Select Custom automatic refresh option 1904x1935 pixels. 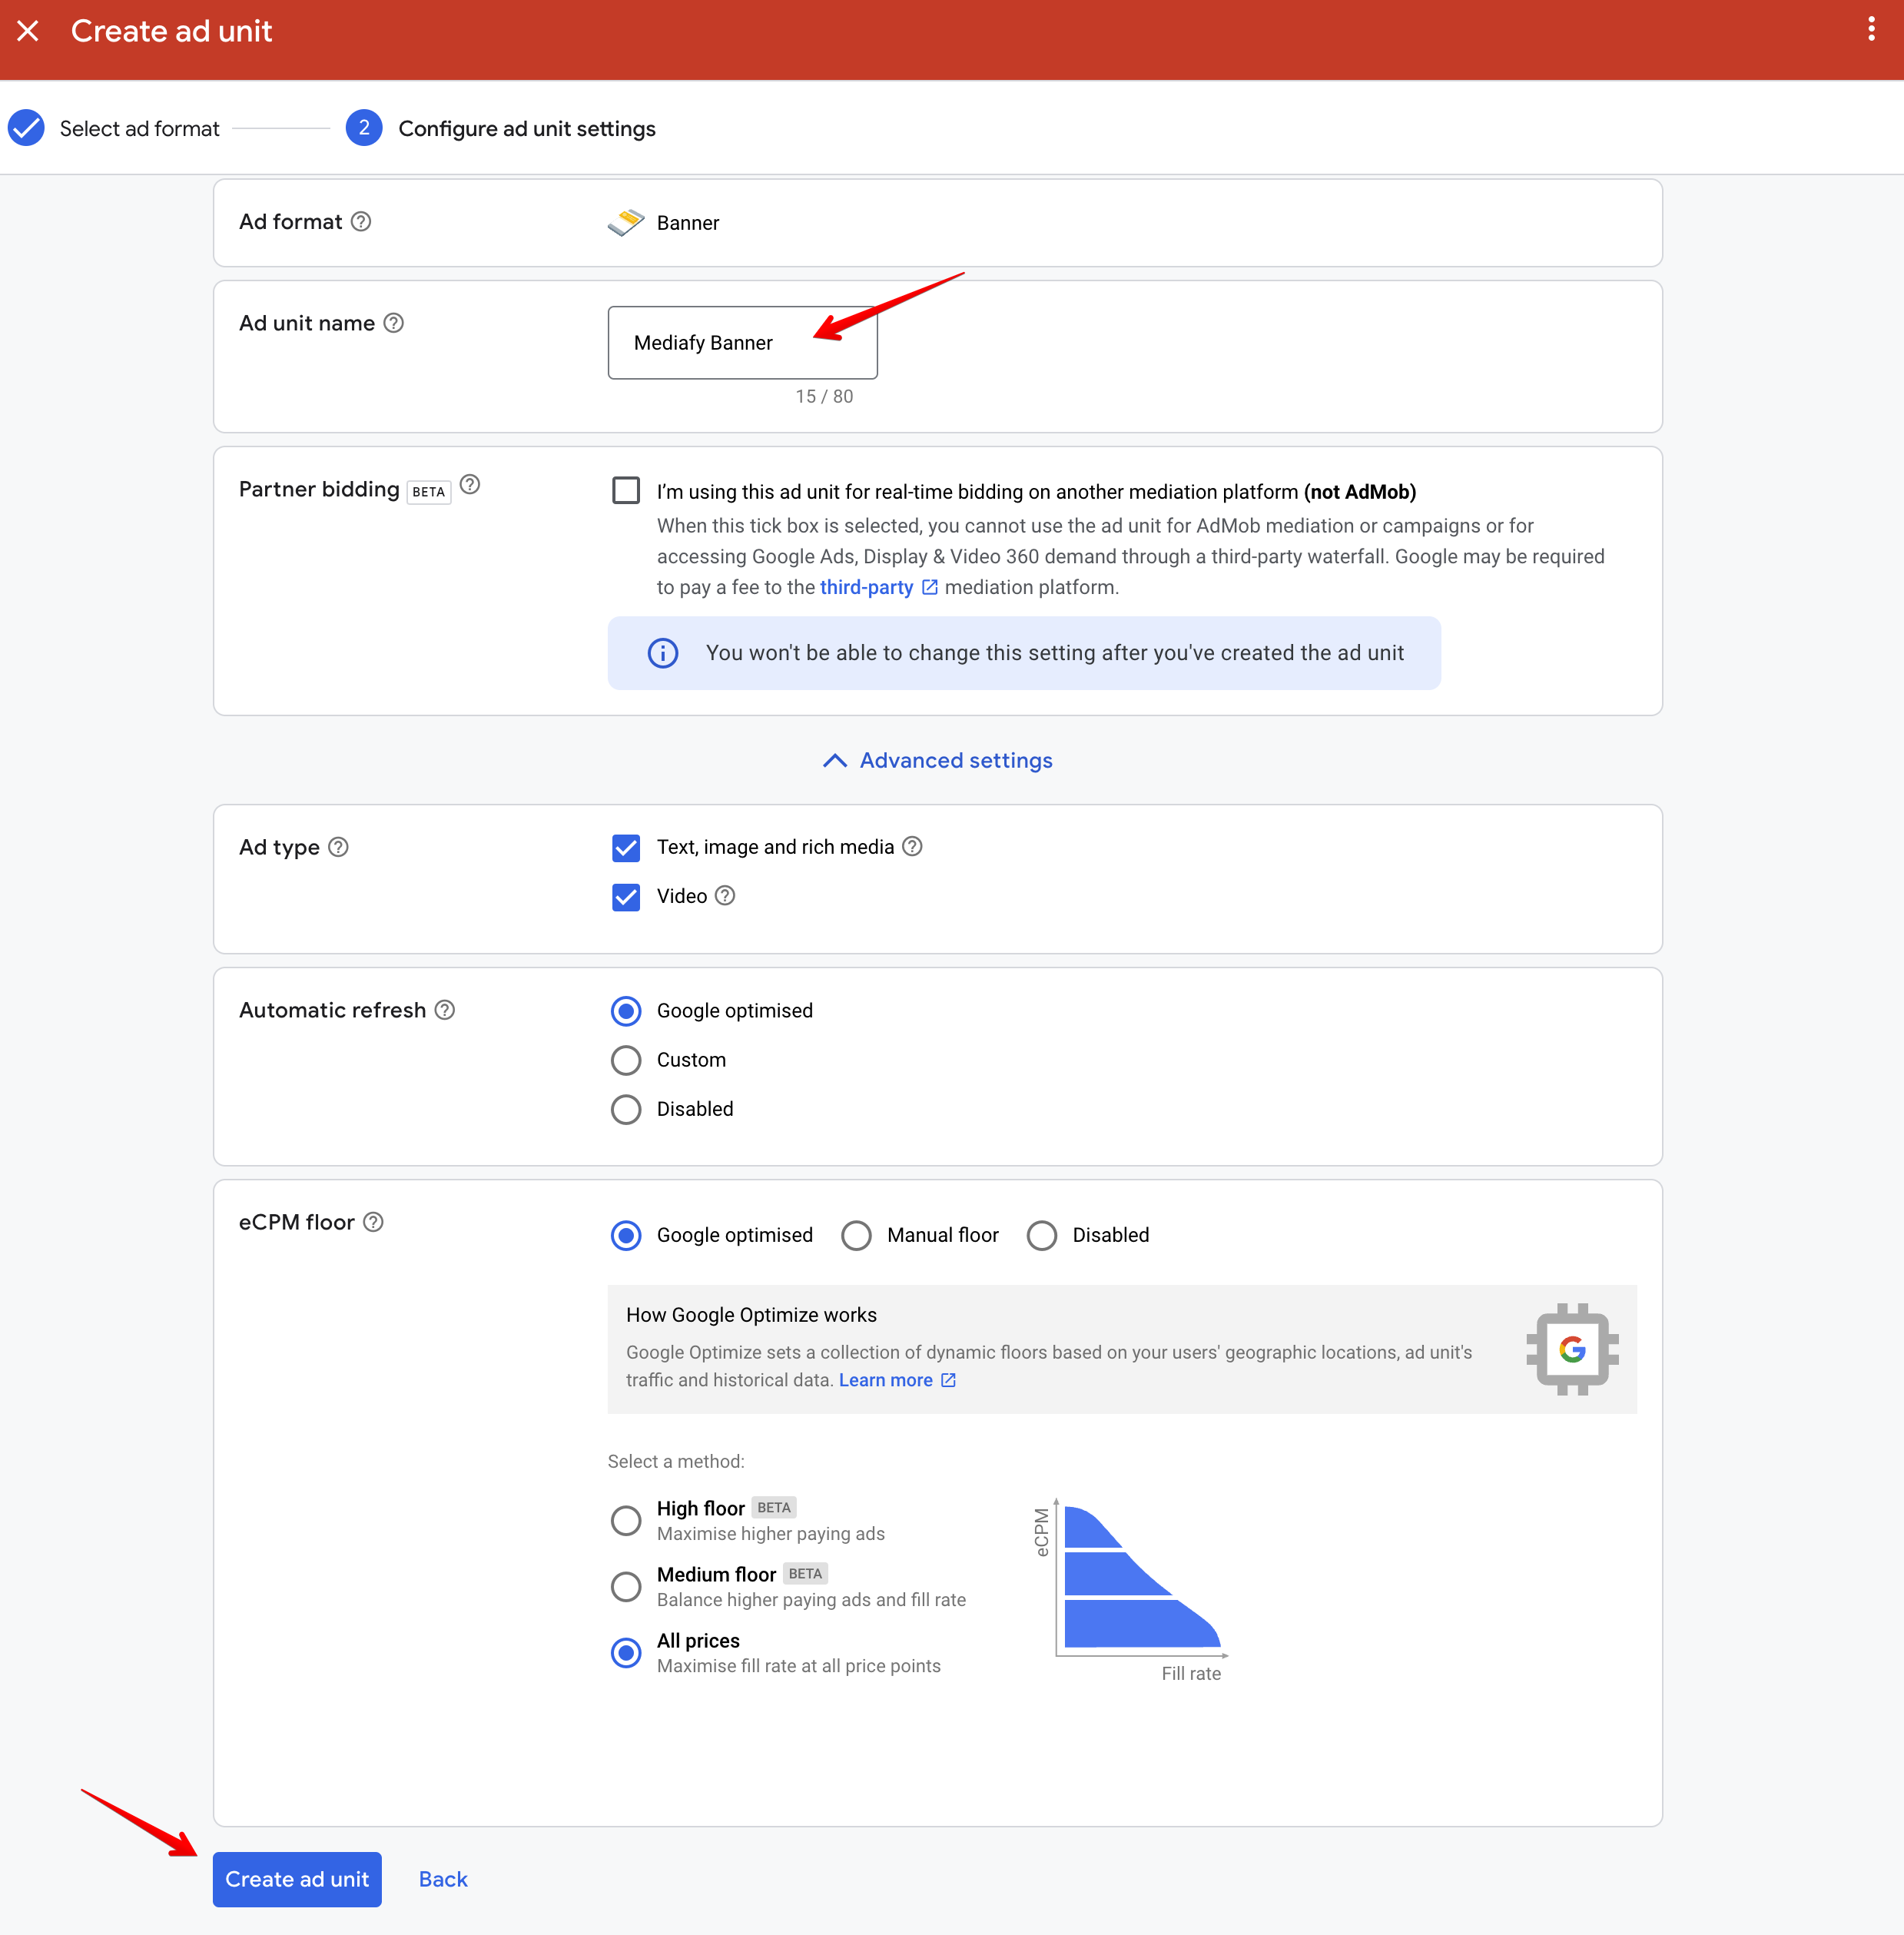click(x=626, y=1060)
